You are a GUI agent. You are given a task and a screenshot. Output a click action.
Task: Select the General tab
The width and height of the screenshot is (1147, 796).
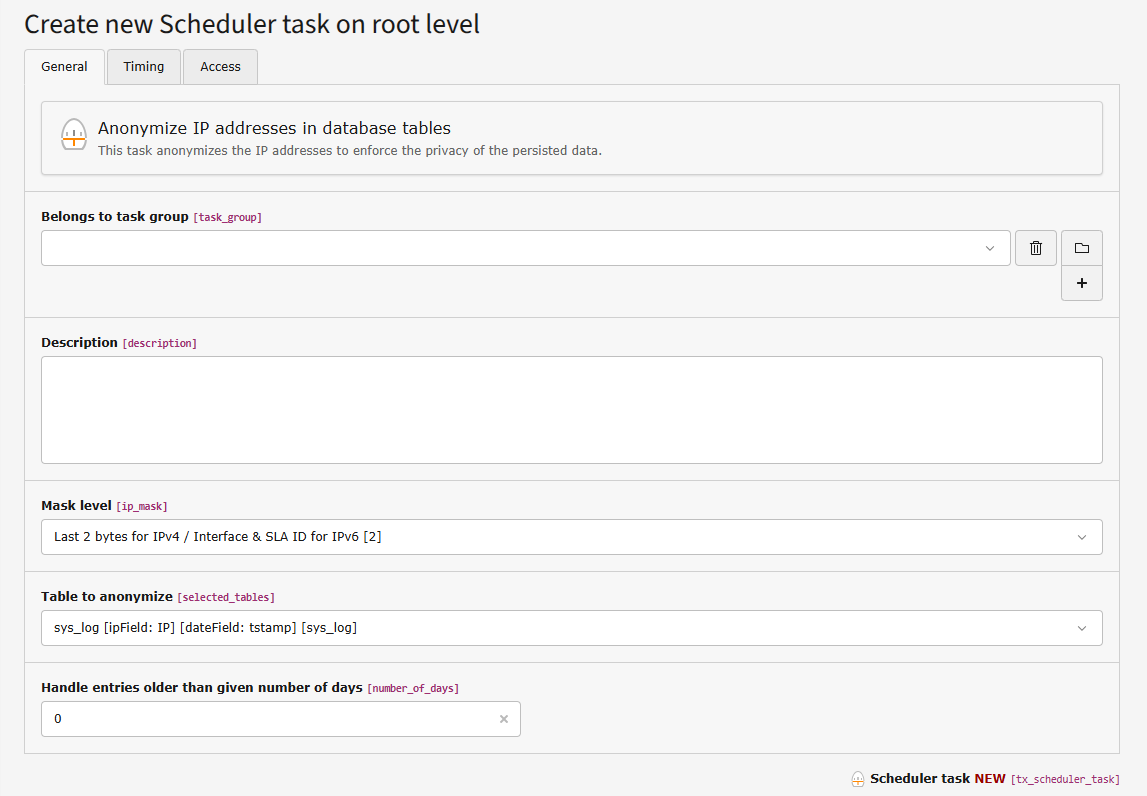64,66
